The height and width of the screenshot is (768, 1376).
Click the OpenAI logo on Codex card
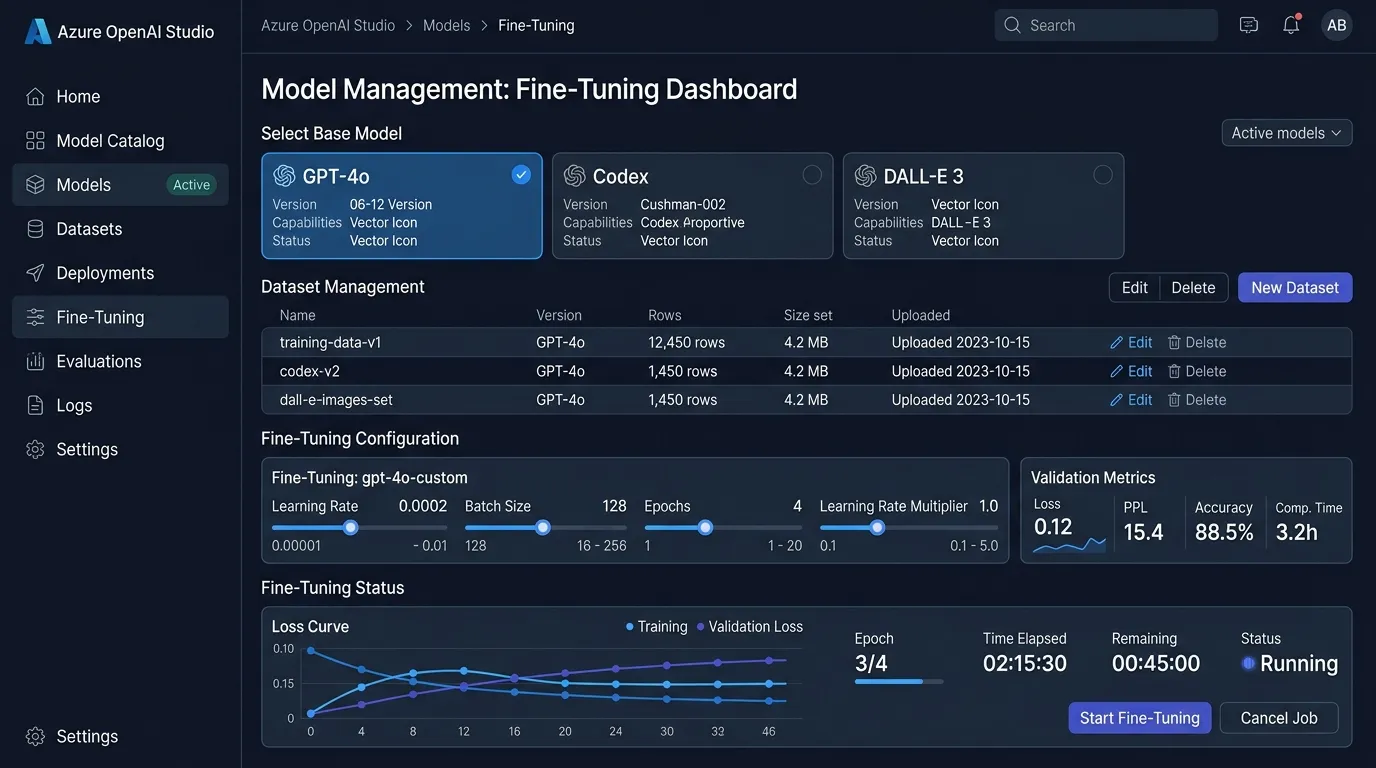coord(574,176)
